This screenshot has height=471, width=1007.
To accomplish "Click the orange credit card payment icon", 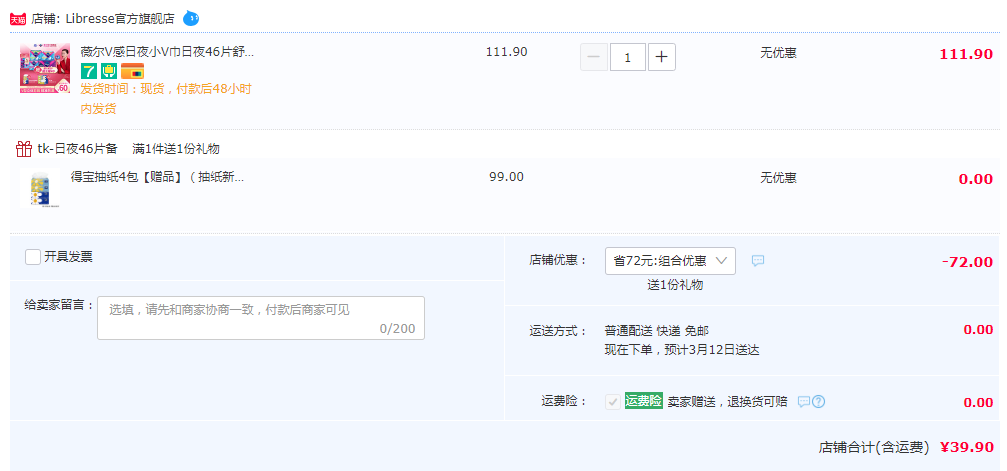I will click(132, 71).
